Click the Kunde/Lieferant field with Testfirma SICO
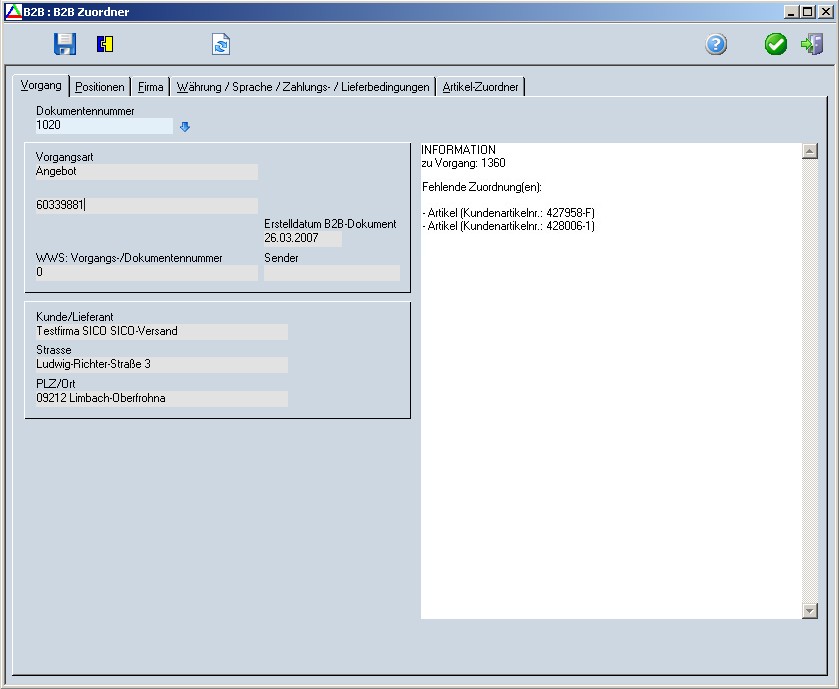840x689 pixels. 161,331
